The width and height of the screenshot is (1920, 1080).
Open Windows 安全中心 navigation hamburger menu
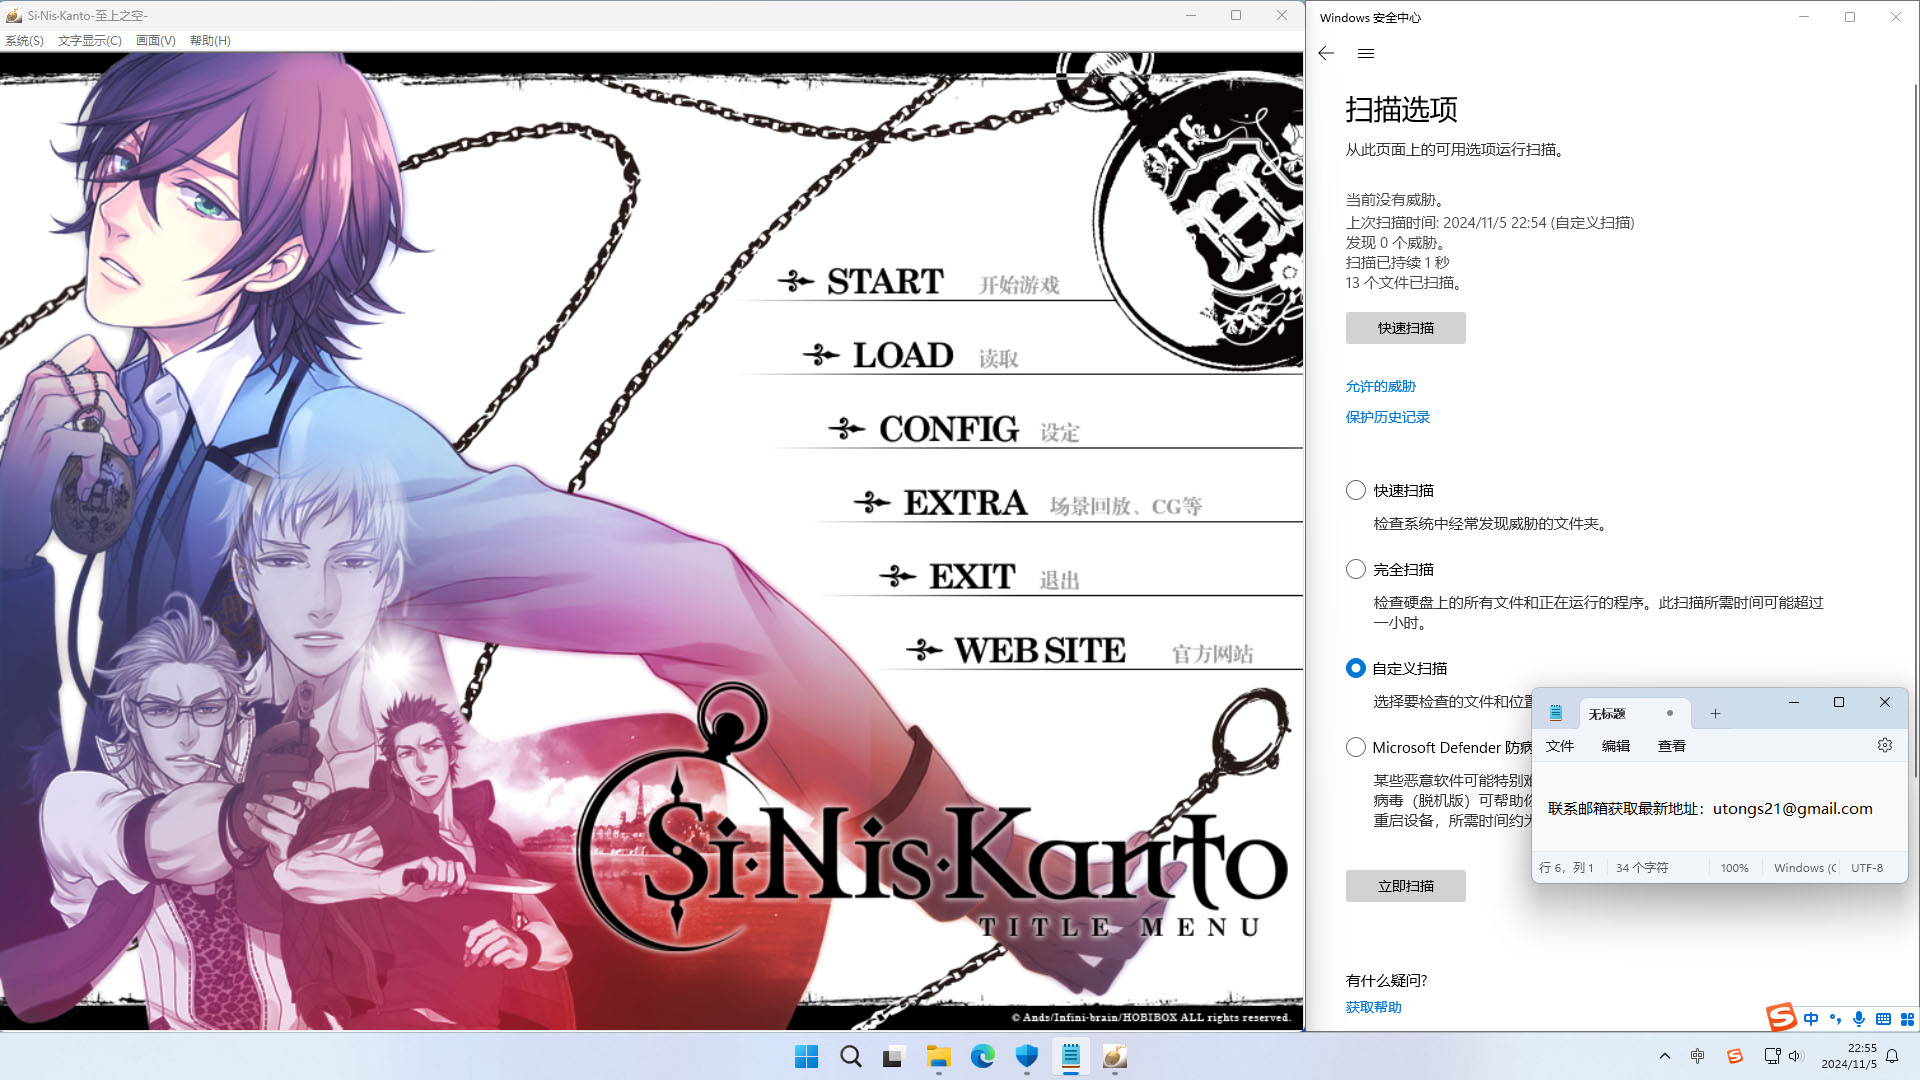(x=1366, y=53)
